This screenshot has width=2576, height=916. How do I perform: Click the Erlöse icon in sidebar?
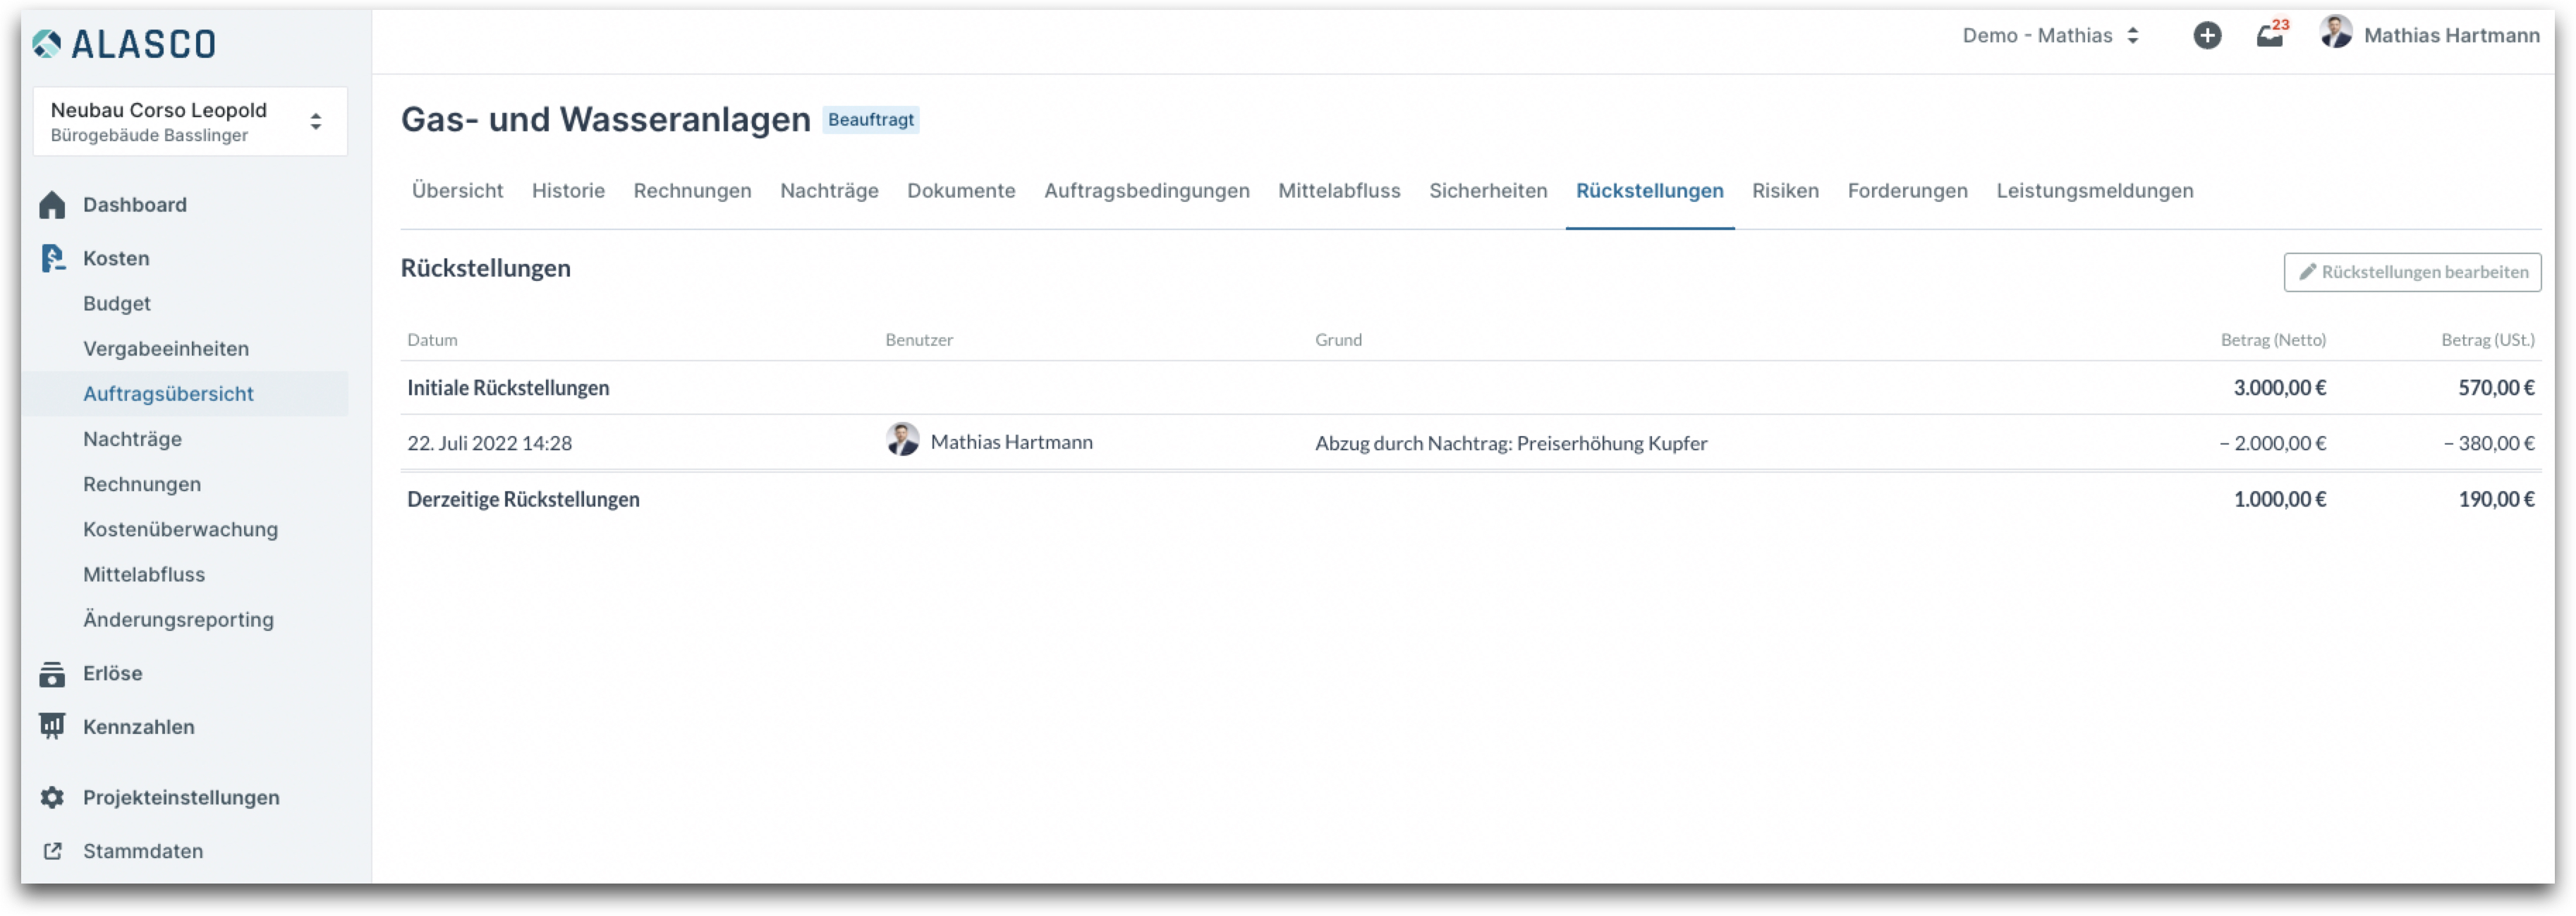[52, 674]
